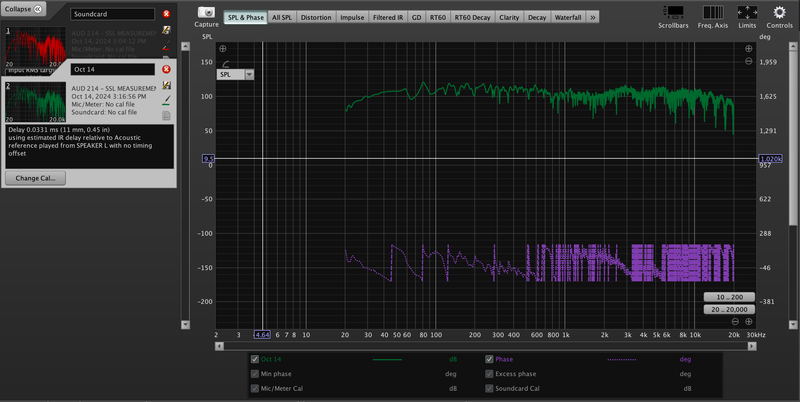Zoom in phase axis with top-right plus icon
The image size is (800, 402).
tap(748, 48)
